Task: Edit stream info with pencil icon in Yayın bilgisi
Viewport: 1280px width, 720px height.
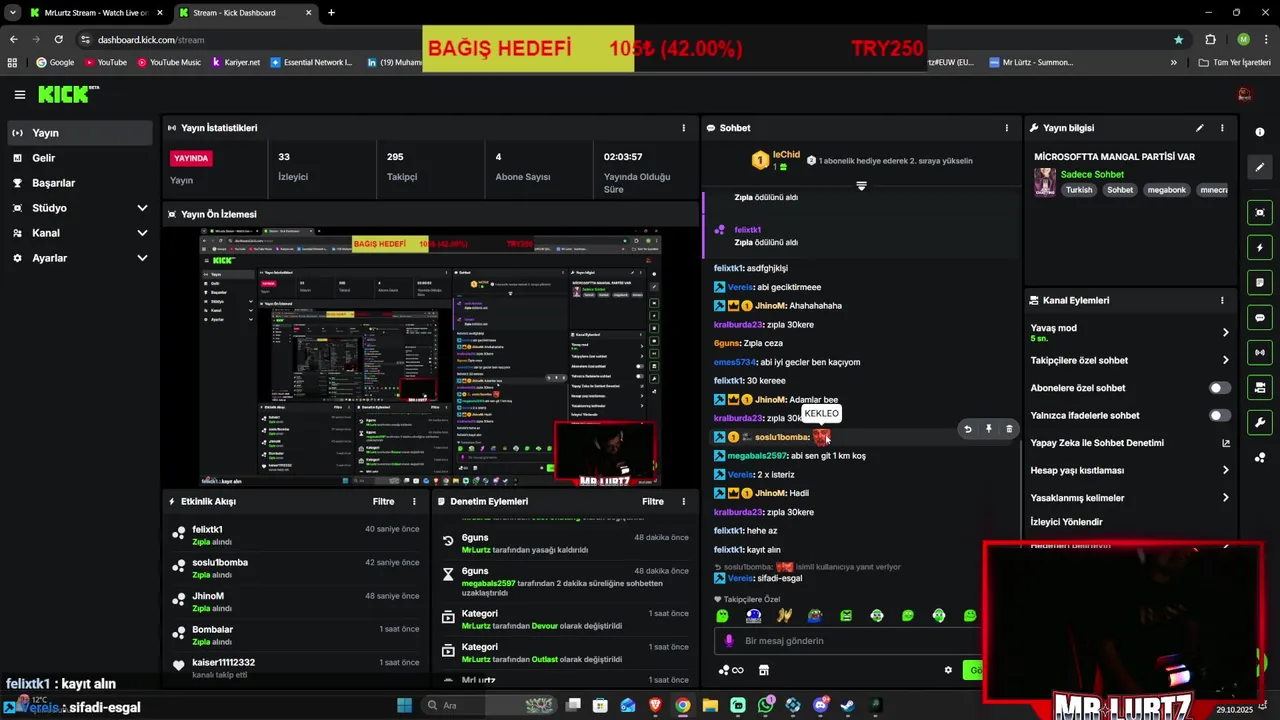Action: coord(1199,128)
